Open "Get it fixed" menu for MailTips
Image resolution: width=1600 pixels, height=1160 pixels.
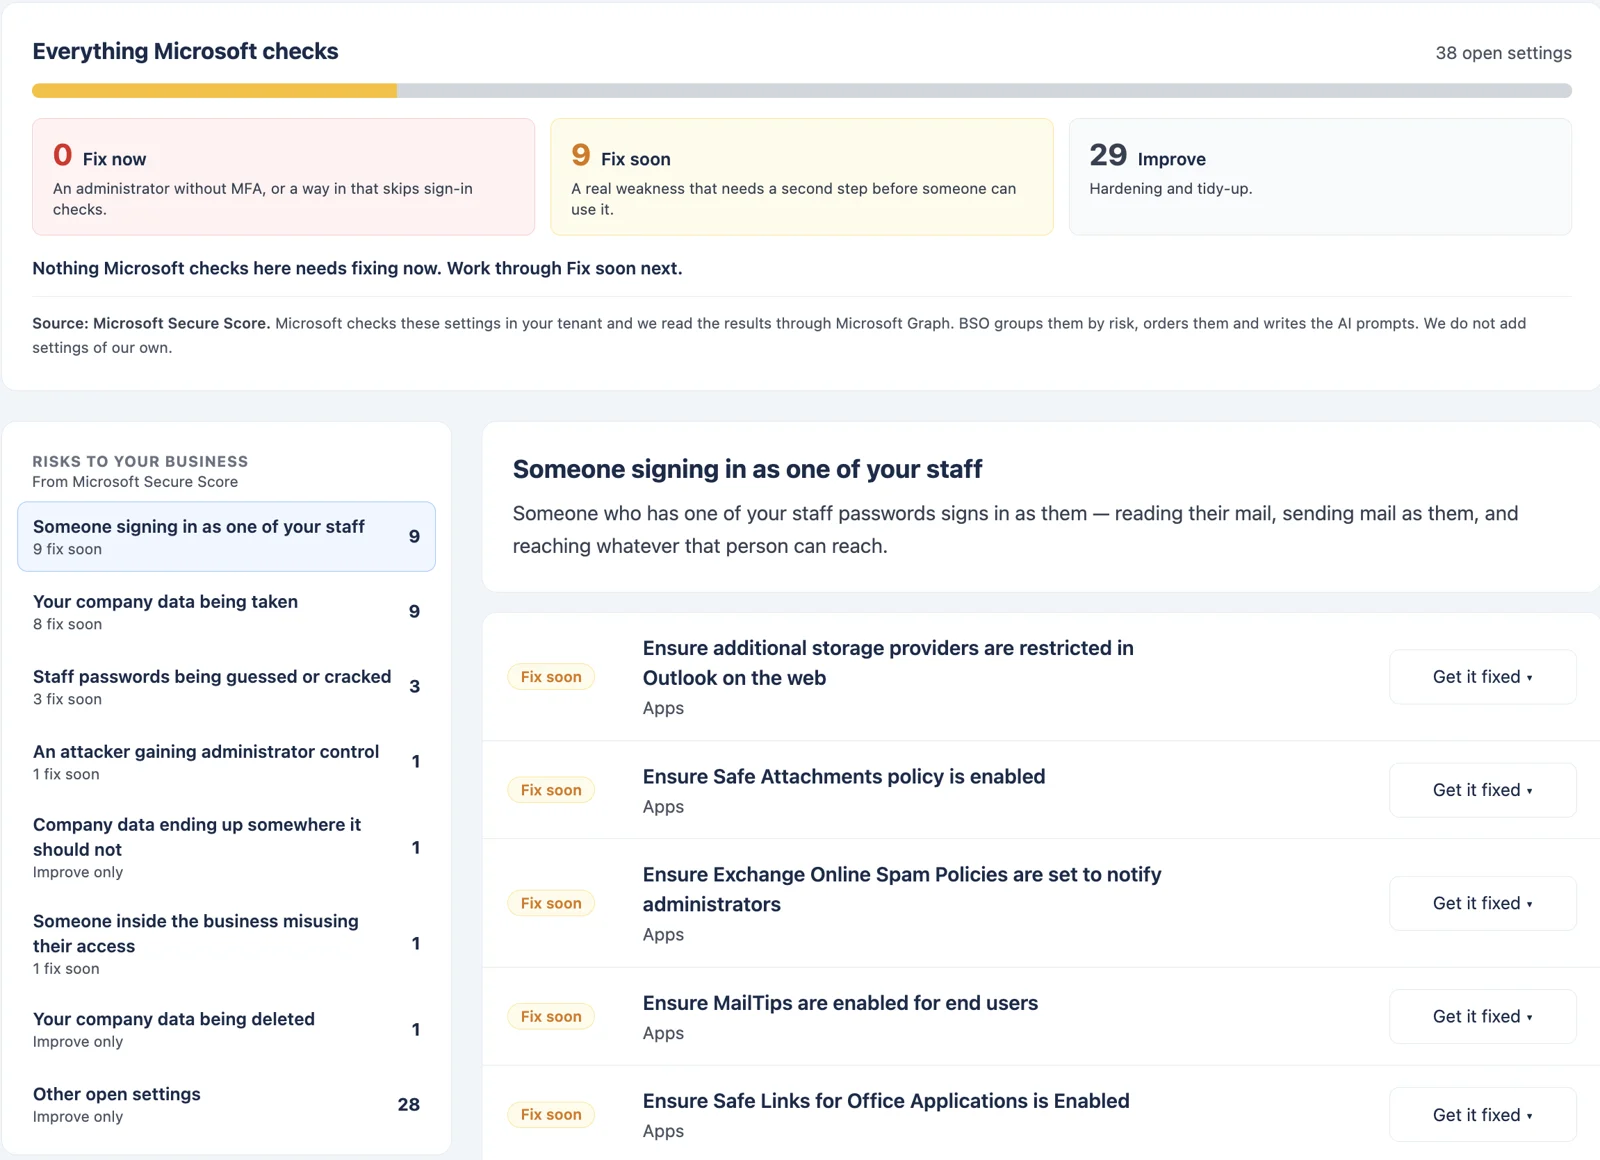pyautogui.click(x=1482, y=1016)
